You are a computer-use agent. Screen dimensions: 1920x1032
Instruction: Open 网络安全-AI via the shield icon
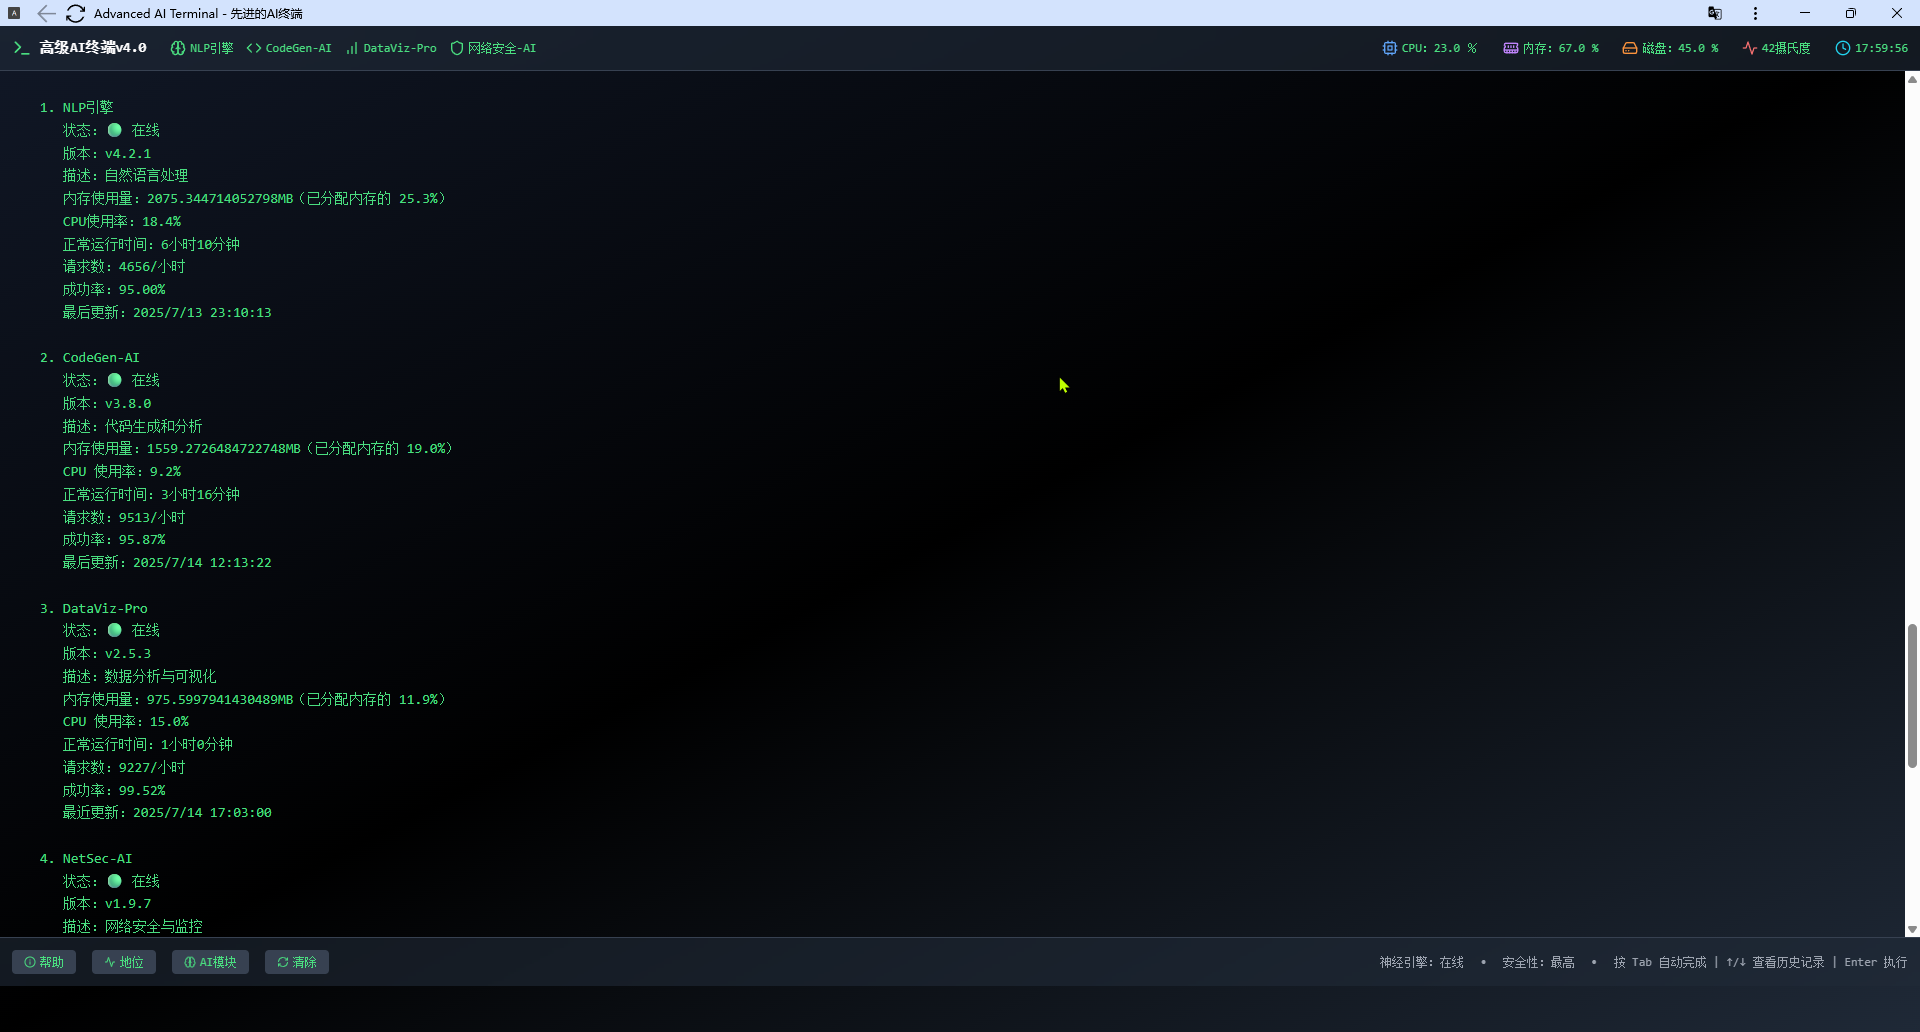click(456, 47)
